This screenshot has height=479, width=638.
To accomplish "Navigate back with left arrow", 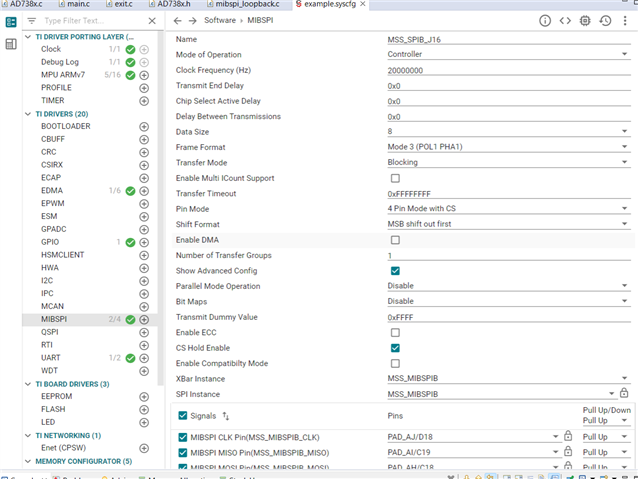I will 177,21.
